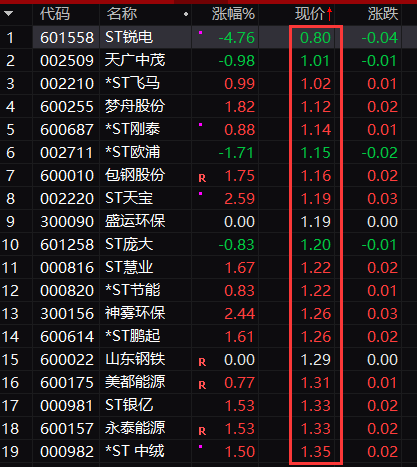Open the dropdown triangle in the header corner
This screenshot has height=467, width=417.
point(8,14)
